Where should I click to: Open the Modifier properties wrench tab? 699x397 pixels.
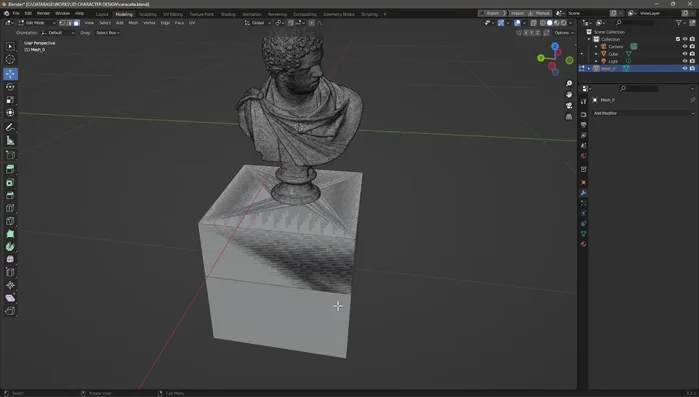point(583,193)
